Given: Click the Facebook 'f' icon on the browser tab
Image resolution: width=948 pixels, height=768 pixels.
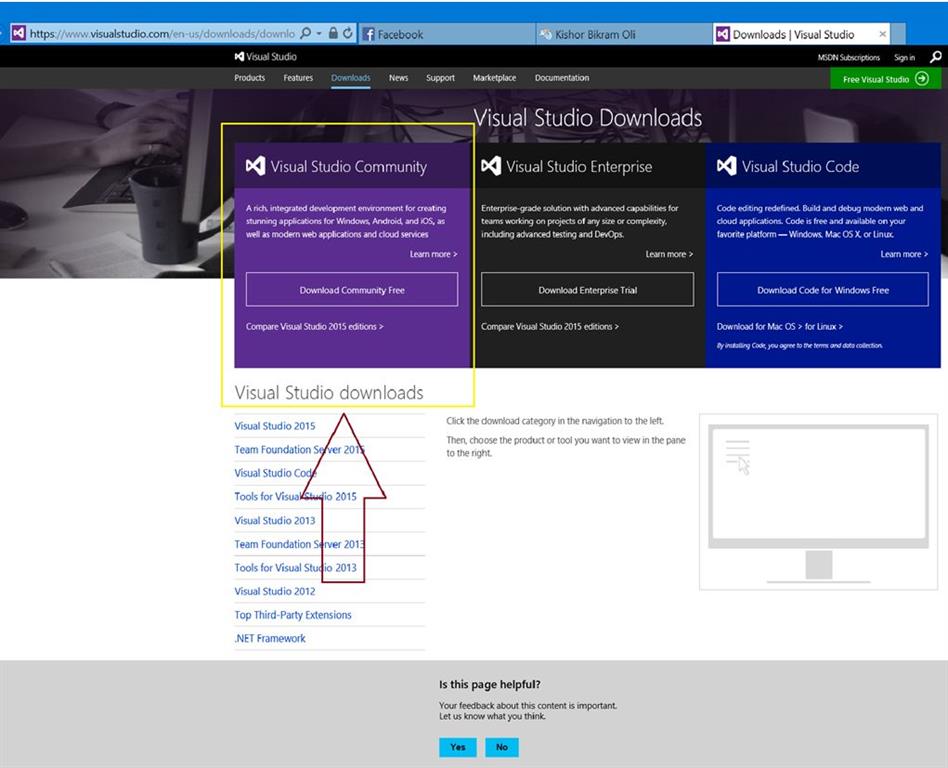Looking at the screenshot, I should [371, 33].
